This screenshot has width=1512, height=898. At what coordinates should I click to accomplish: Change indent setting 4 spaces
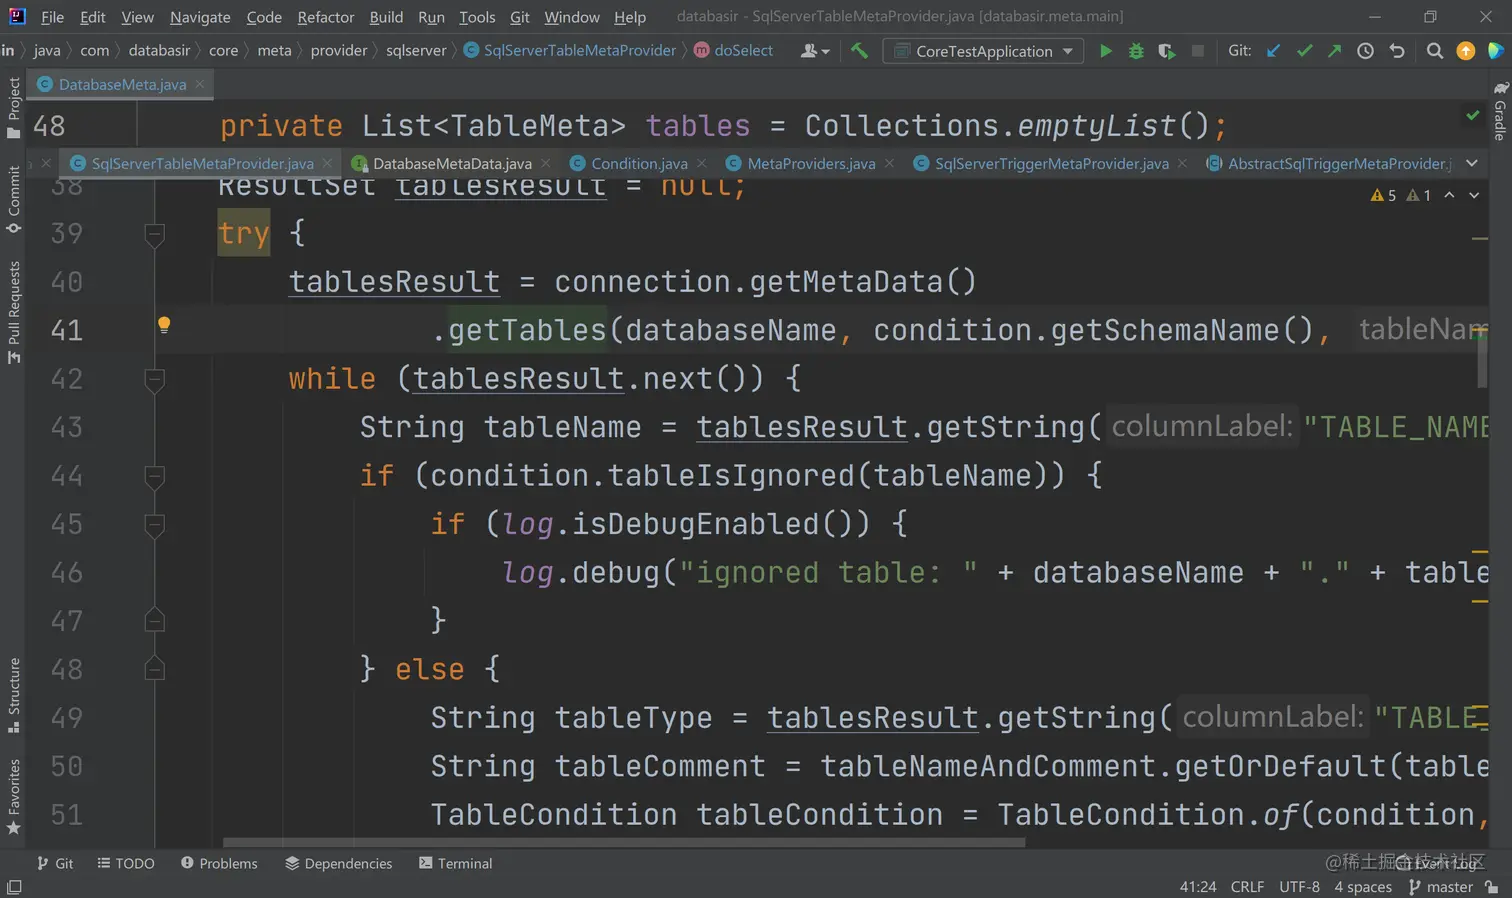pyautogui.click(x=1363, y=887)
